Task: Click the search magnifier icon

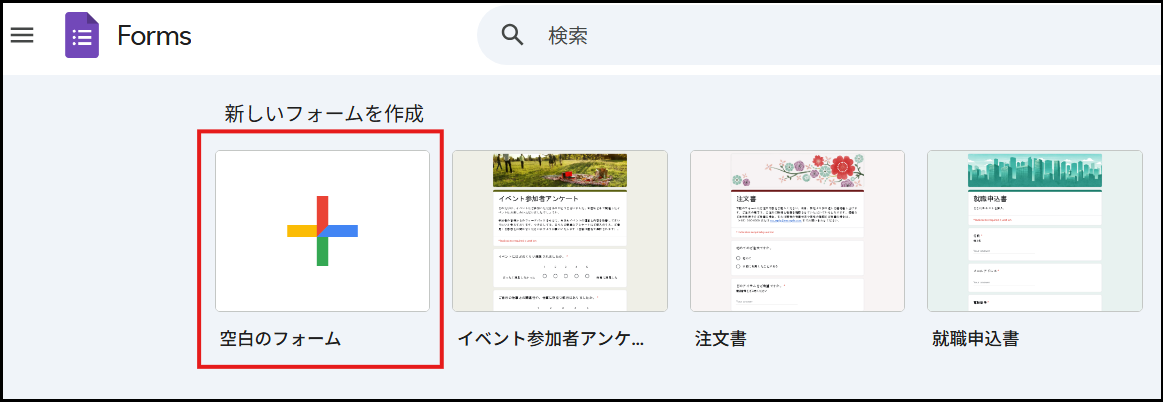Action: coord(513,35)
